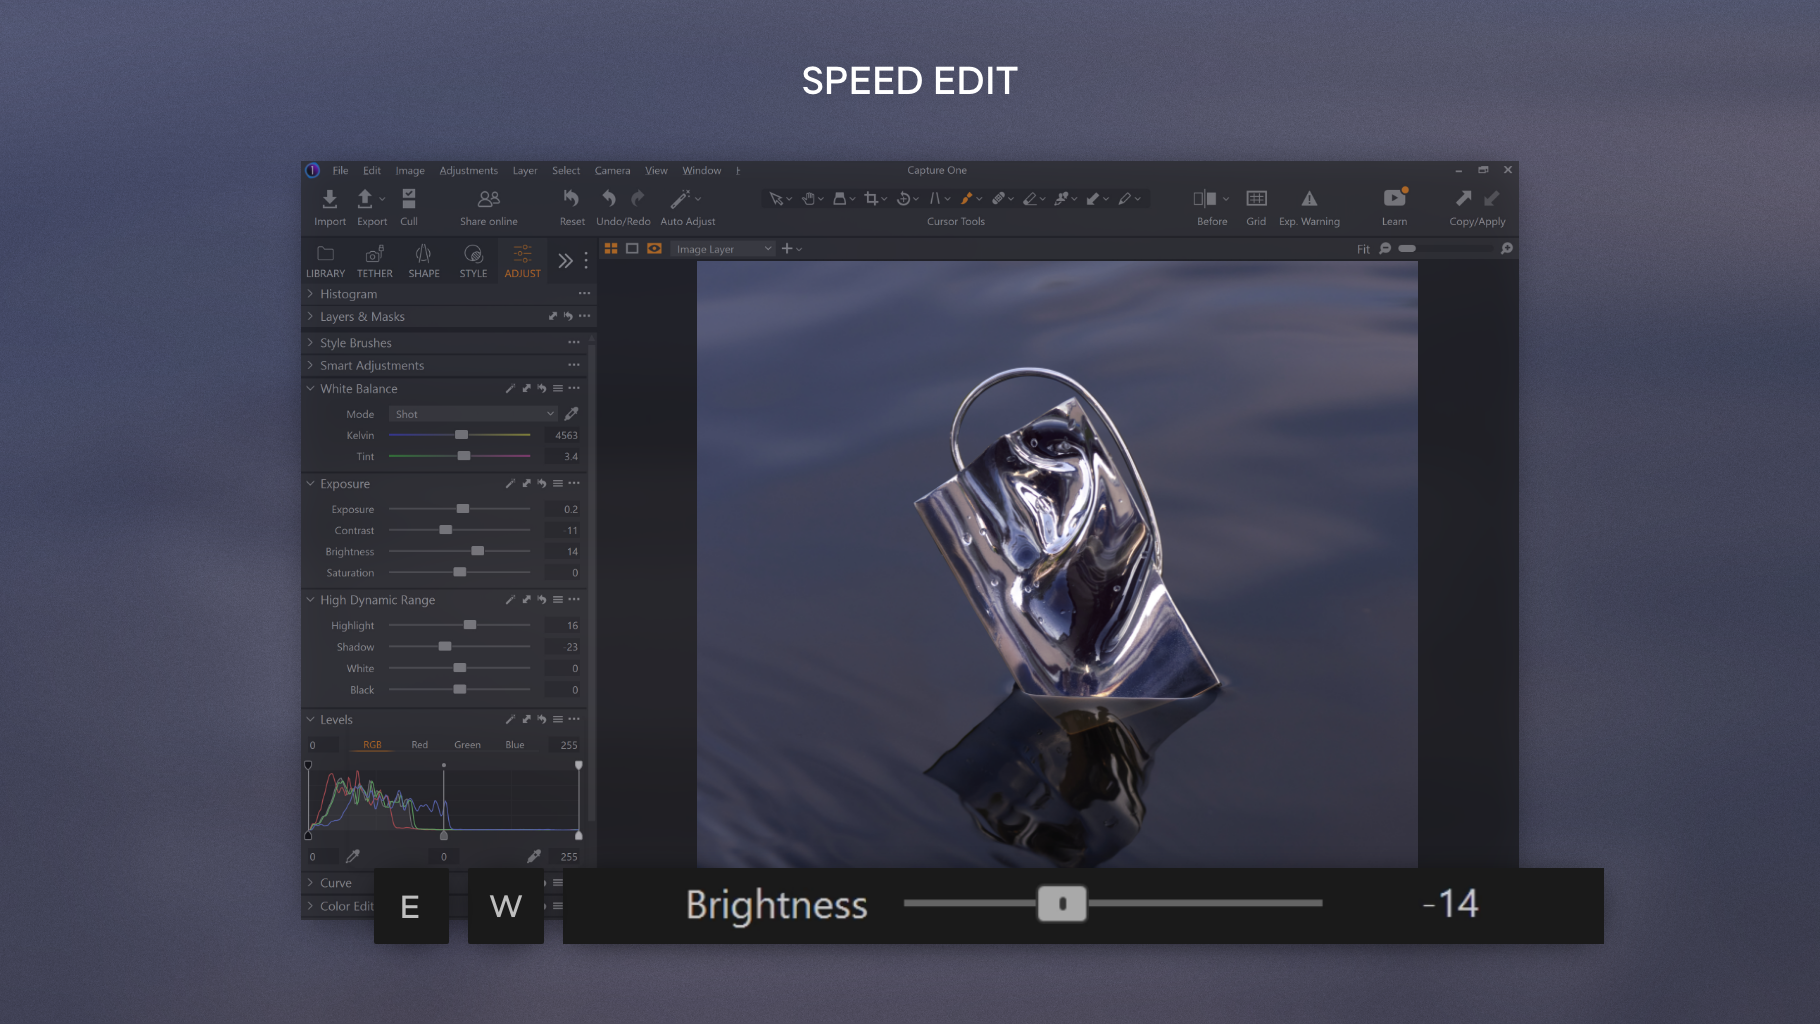
Task: Open the White Balance Mode dropdown showing Shot
Action: (472, 413)
